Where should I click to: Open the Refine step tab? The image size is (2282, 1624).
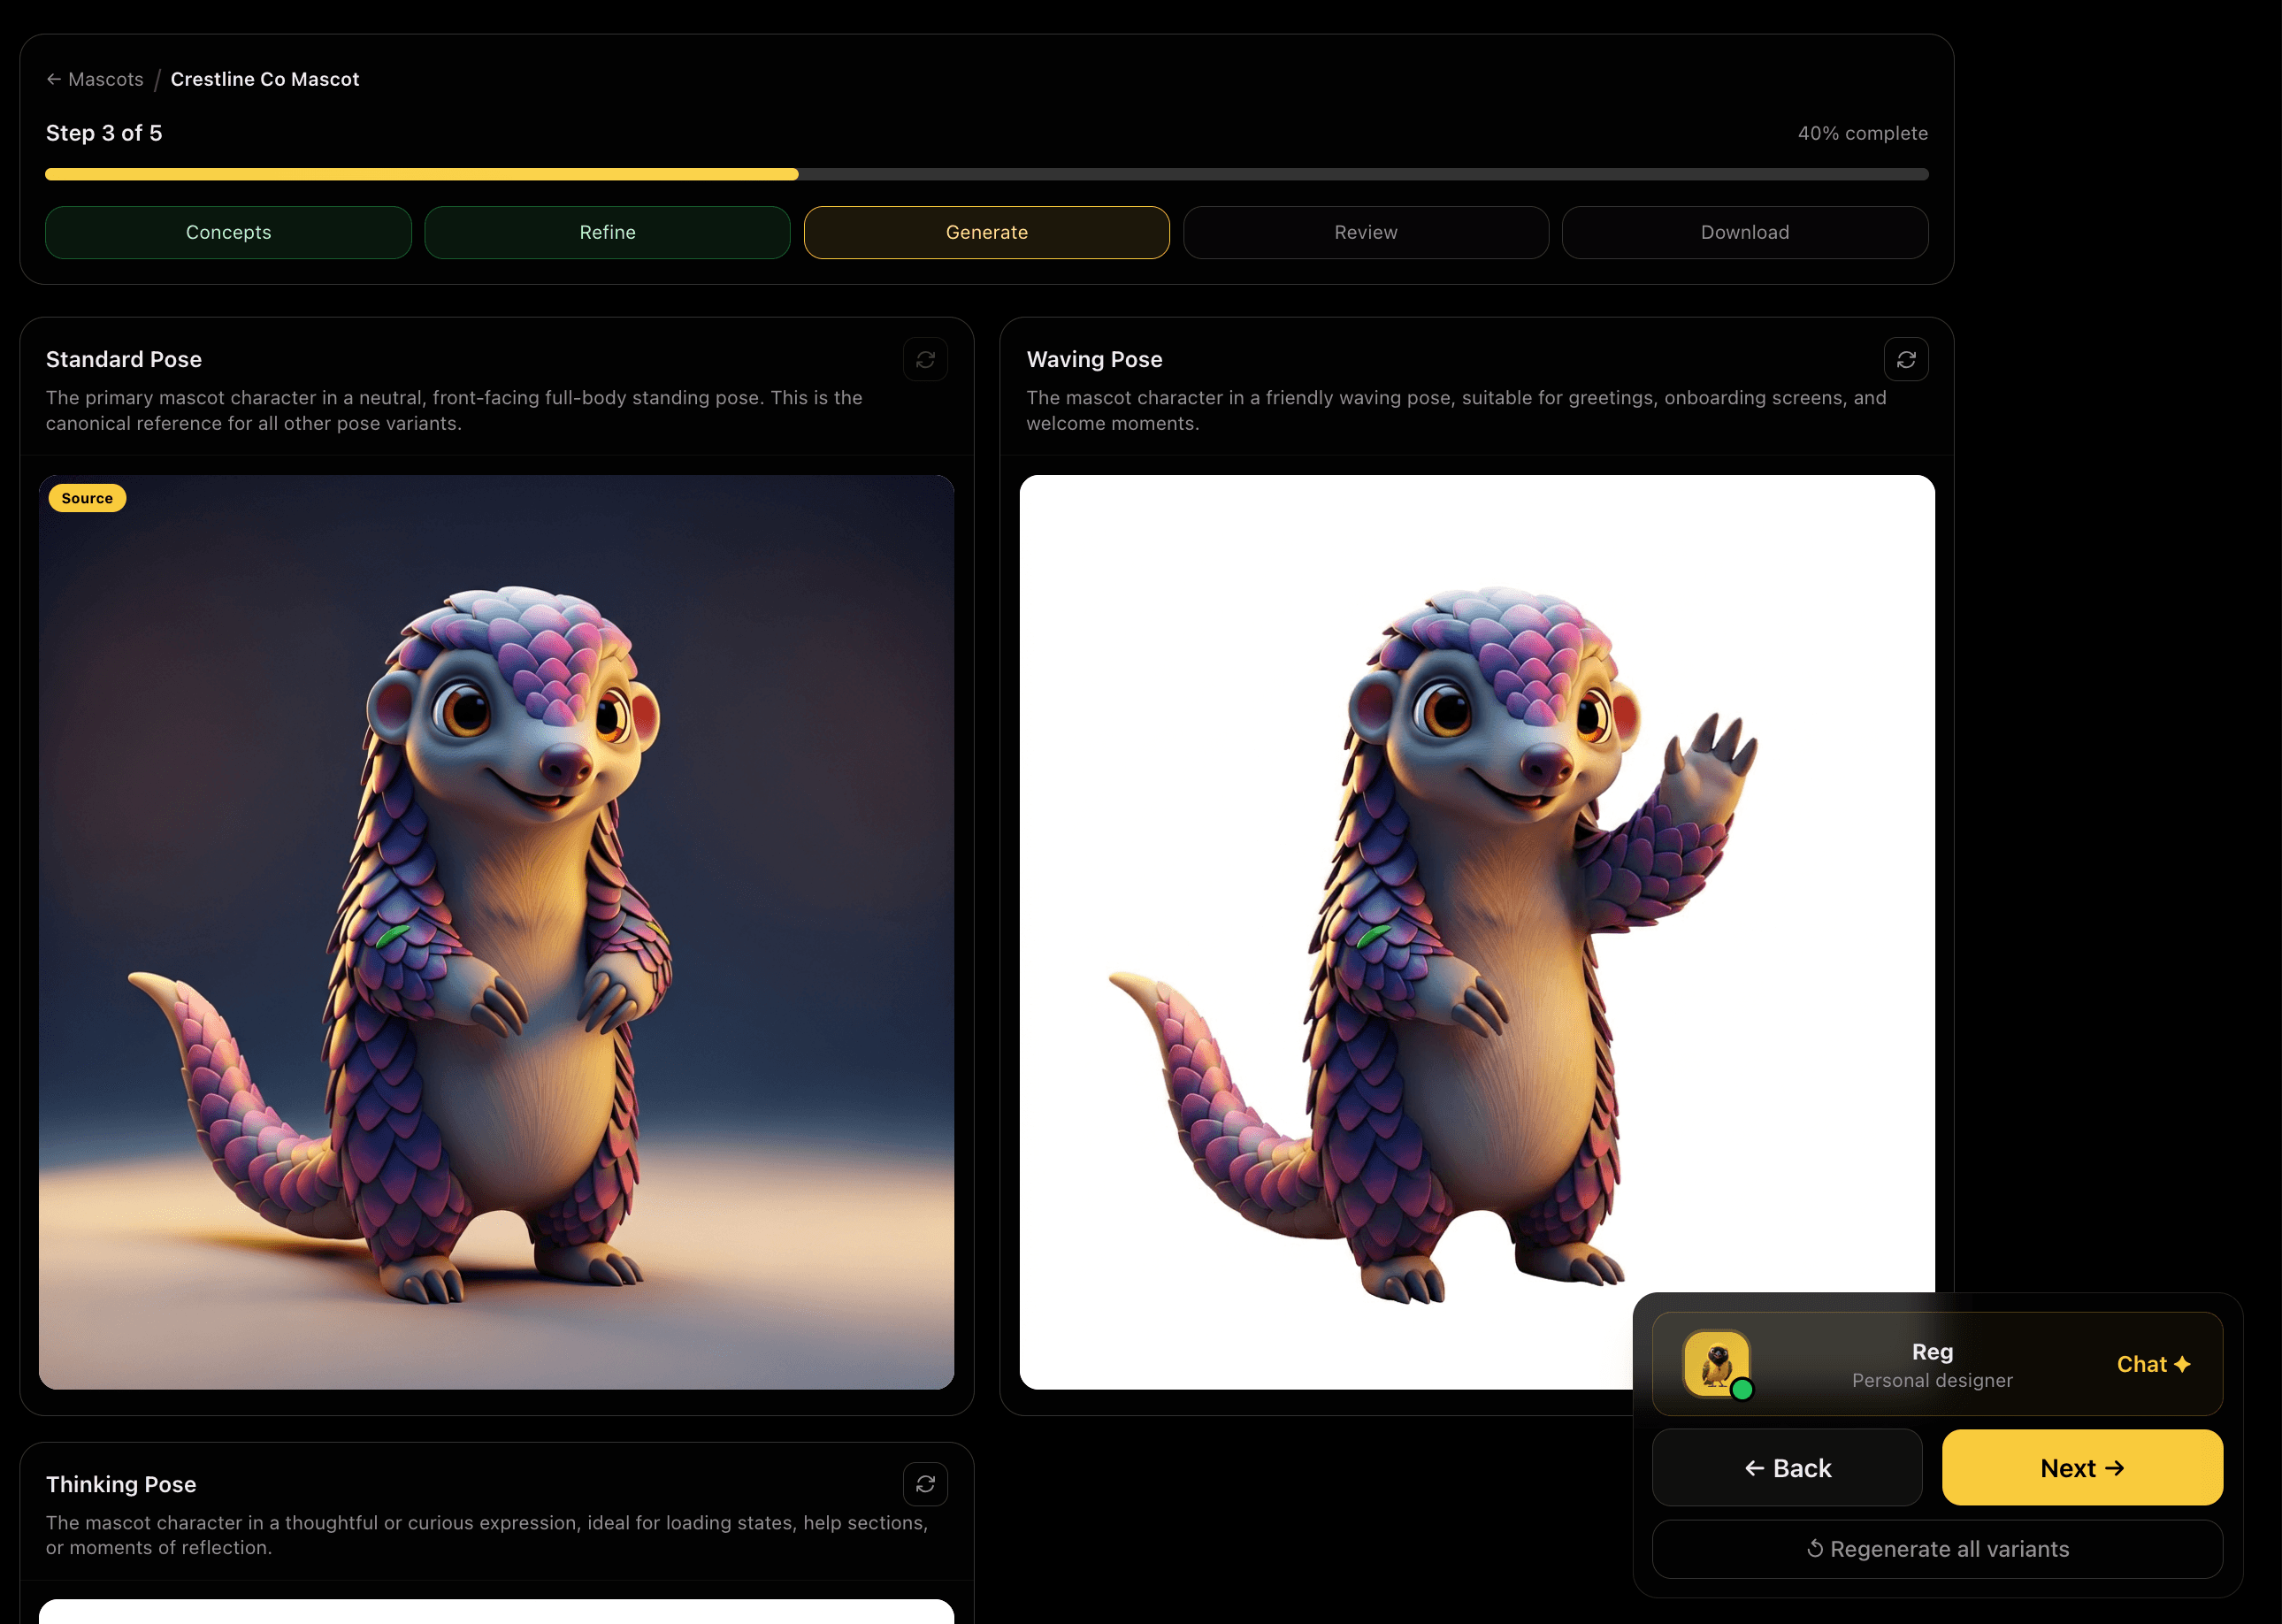point(607,232)
